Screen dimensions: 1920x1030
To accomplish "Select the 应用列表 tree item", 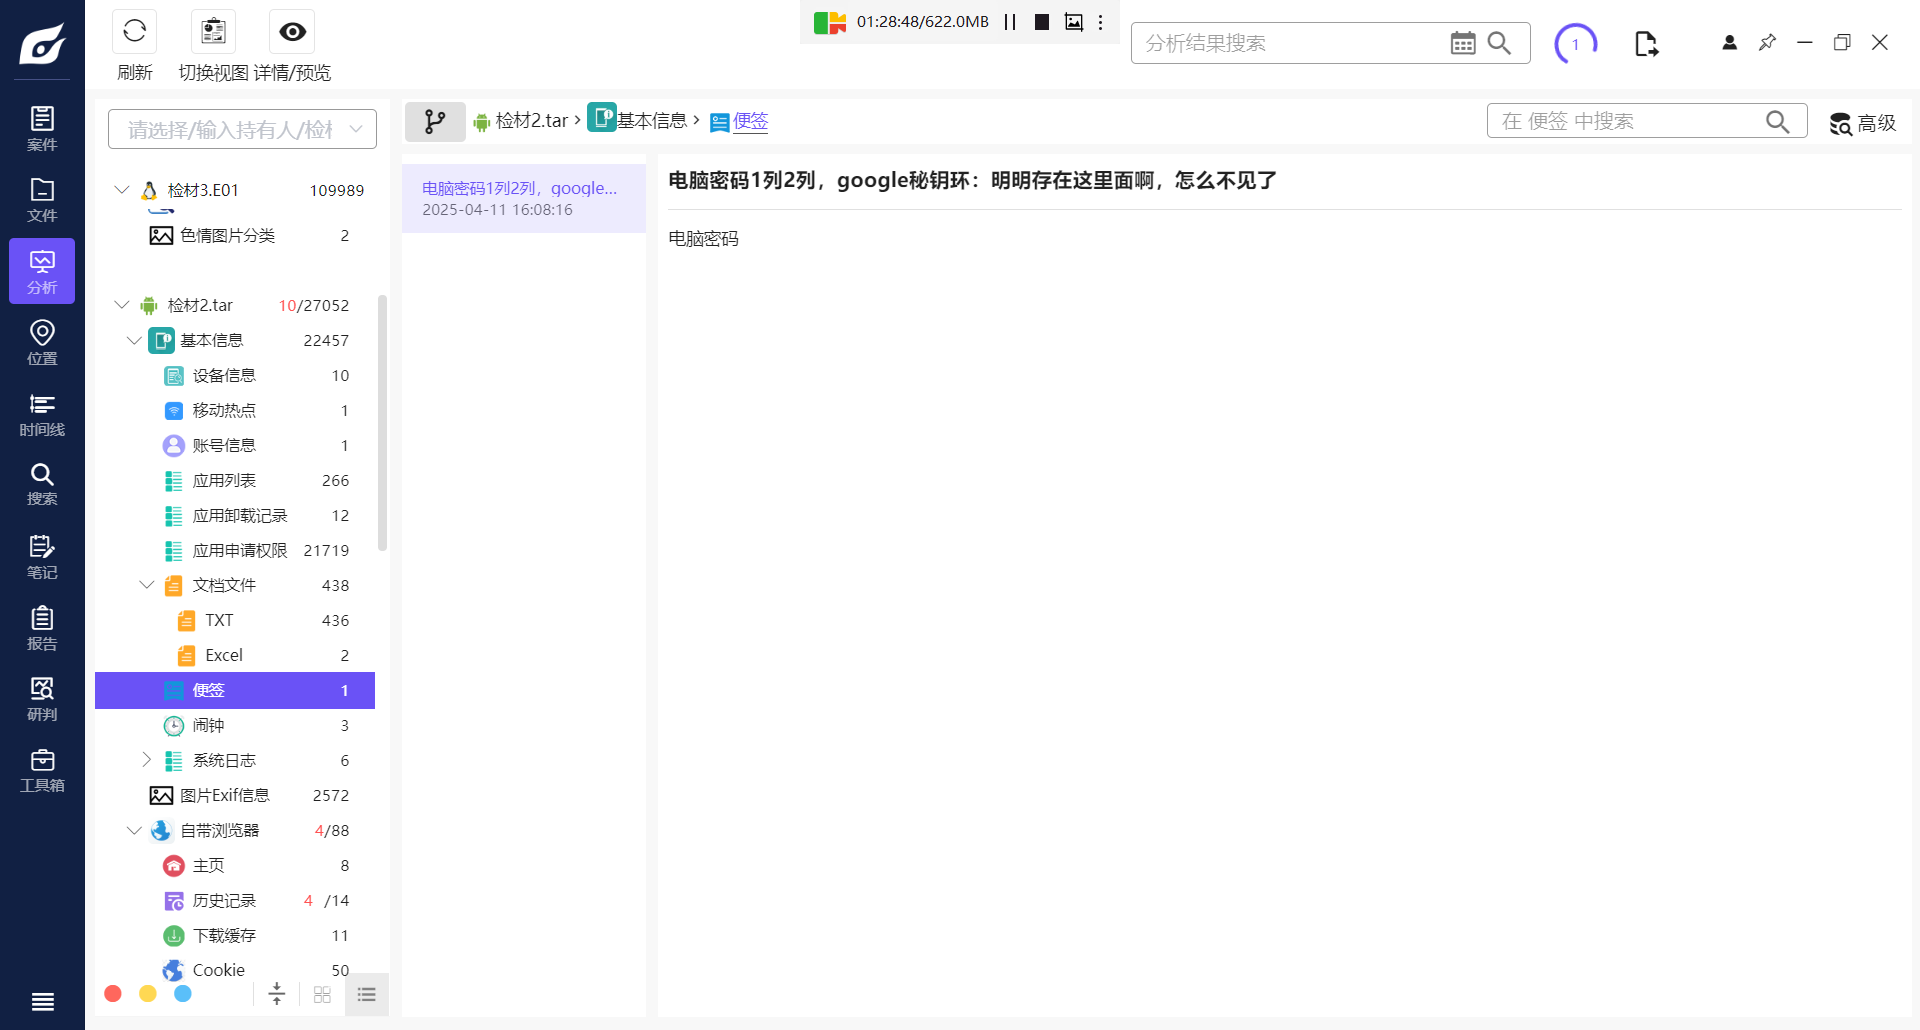I will pos(224,481).
